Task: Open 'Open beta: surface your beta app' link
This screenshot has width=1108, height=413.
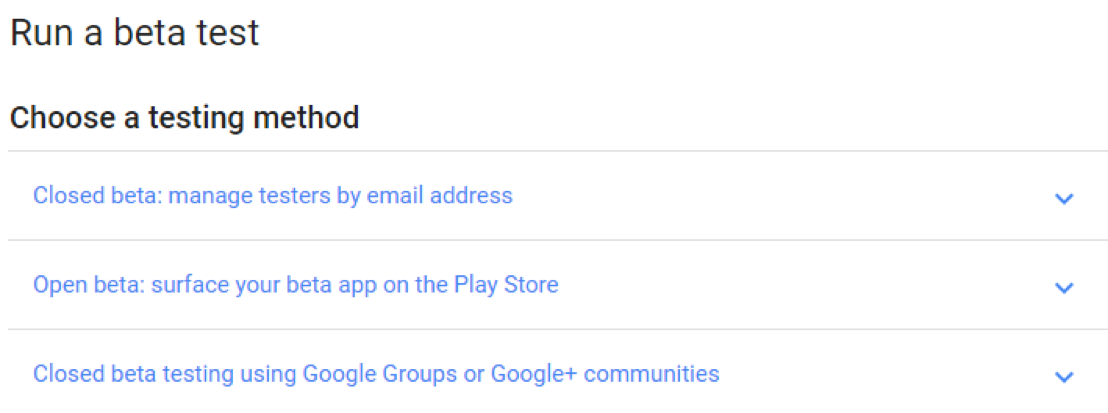Action: click(295, 285)
